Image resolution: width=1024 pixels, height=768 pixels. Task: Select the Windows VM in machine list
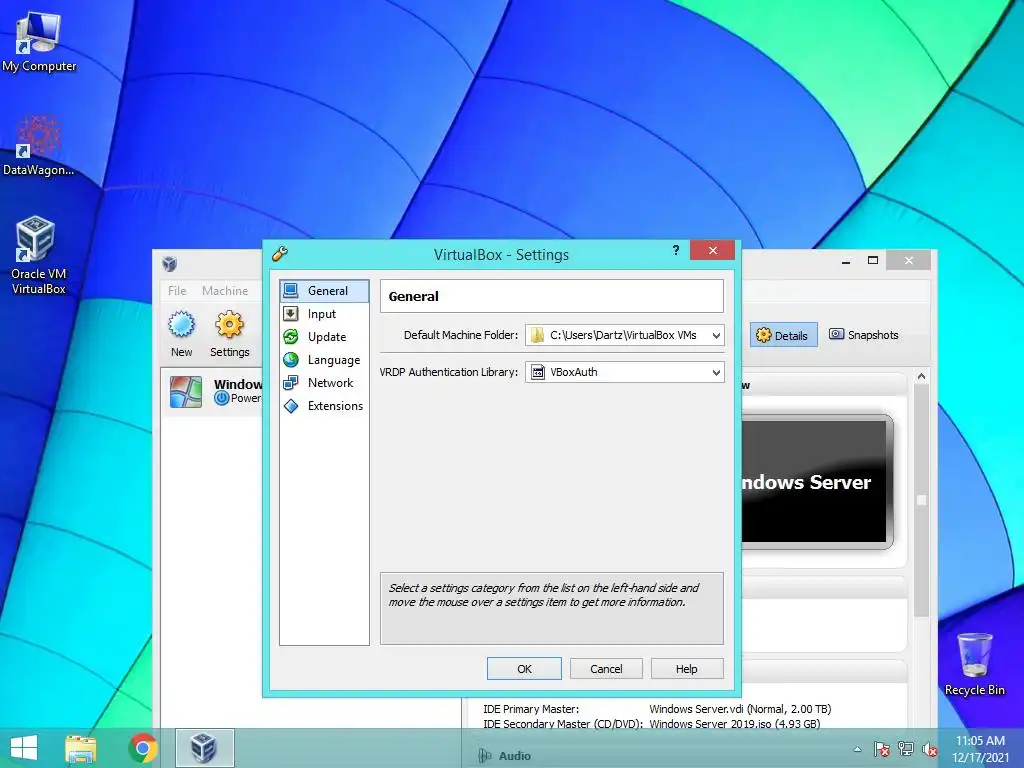(214, 391)
